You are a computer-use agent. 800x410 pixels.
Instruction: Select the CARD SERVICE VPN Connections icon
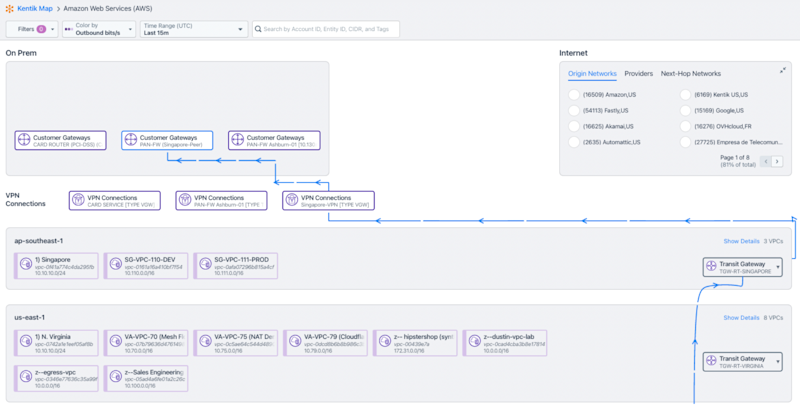point(78,200)
